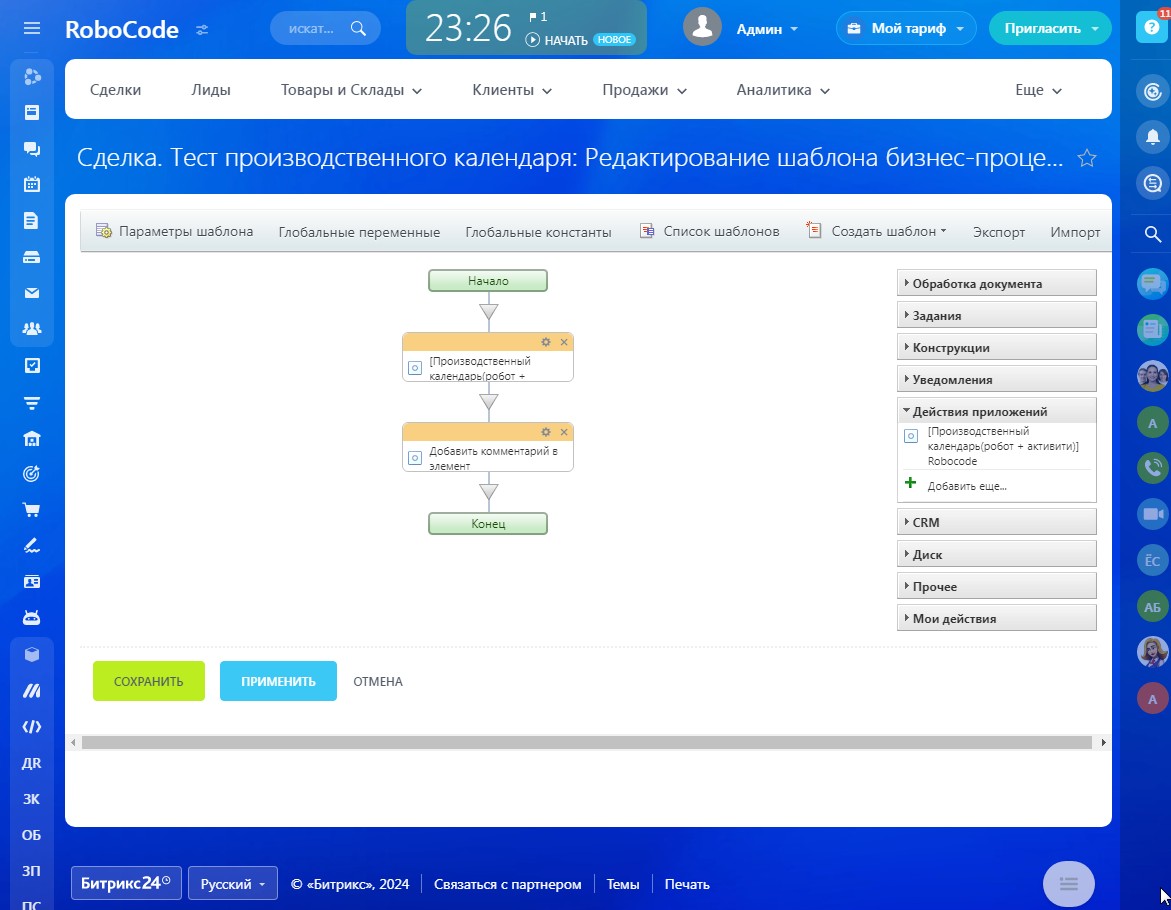Screen dimensions: 1171x910
Task: Remove the Производственный календарь activity with X
Action: (x=564, y=342)
